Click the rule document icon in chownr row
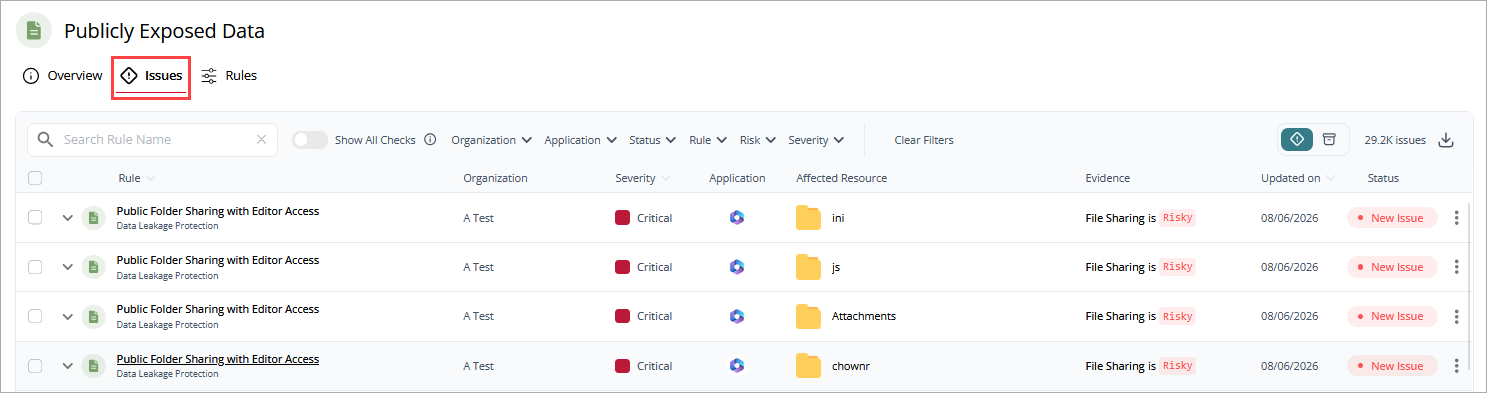This screenshot has width=1487, height=393. coord(93,366)
